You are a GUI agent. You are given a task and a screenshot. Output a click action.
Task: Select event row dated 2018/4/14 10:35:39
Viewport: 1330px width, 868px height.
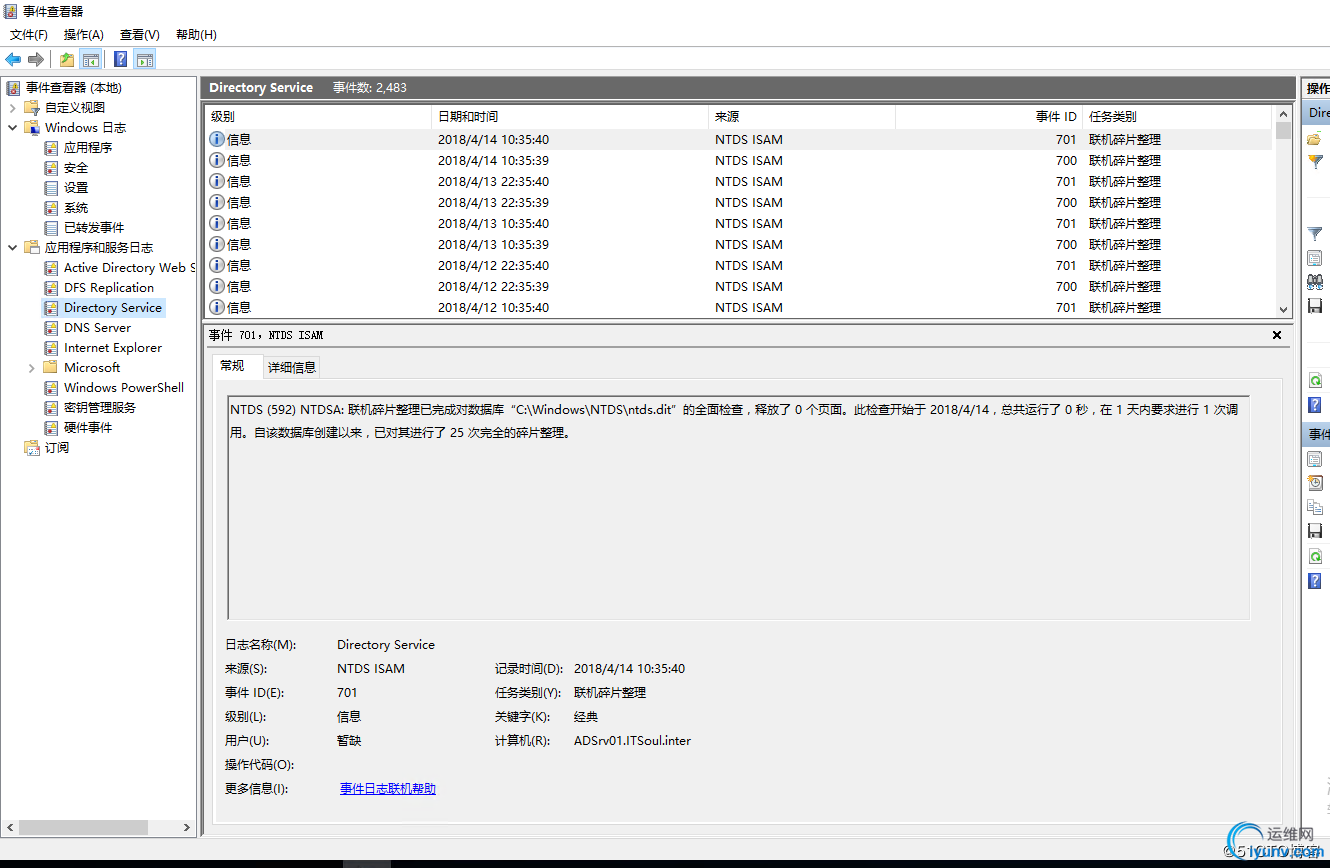[x=738, y=160]
